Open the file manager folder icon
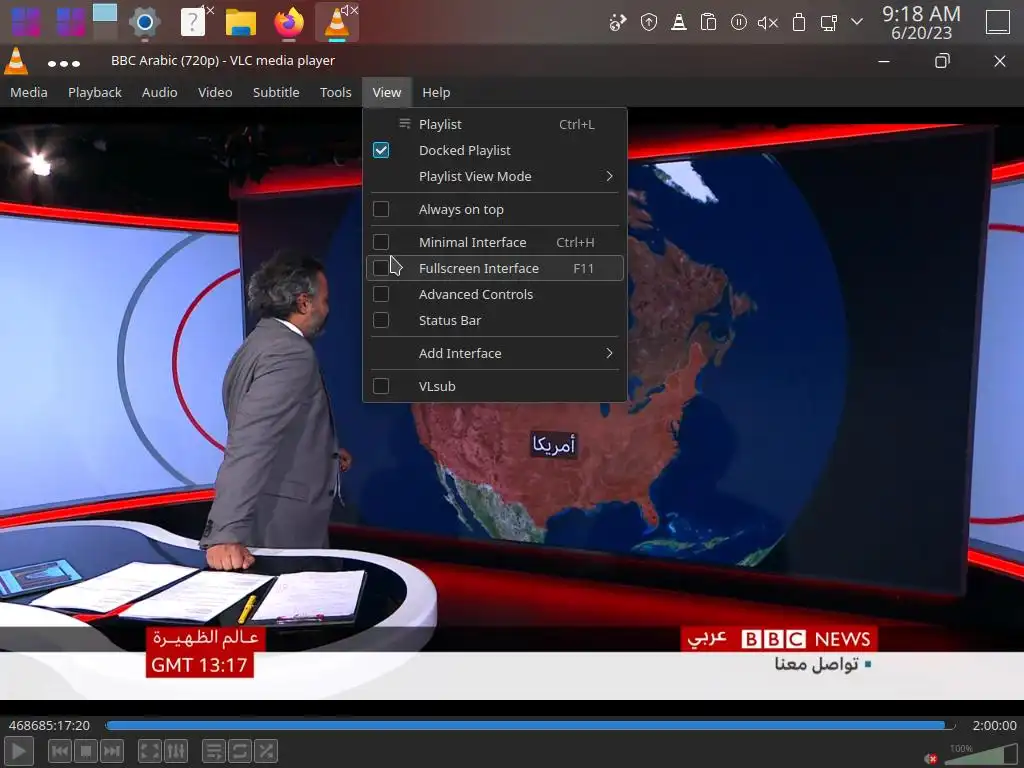 click(x=241, y=22)
